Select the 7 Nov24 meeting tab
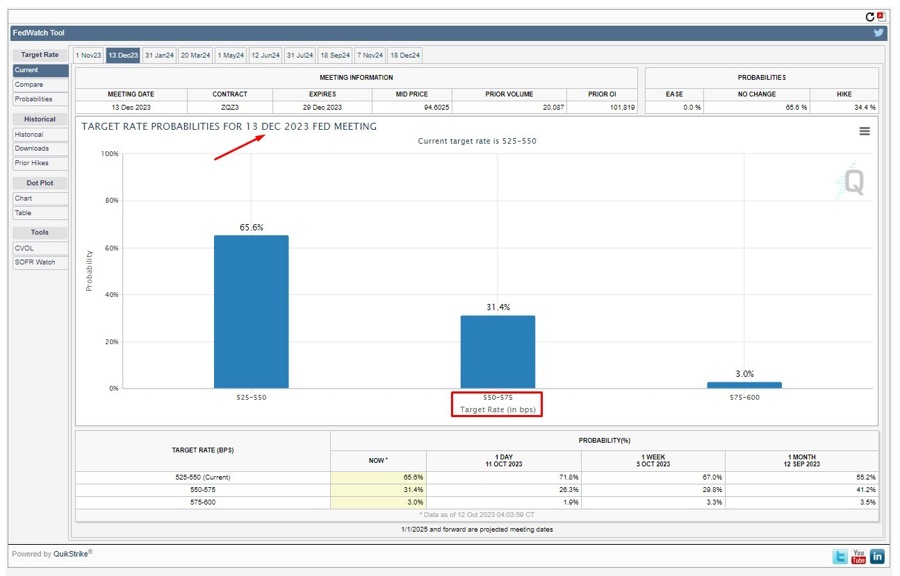This screenshot has width=900, height=576. [370, 55]
